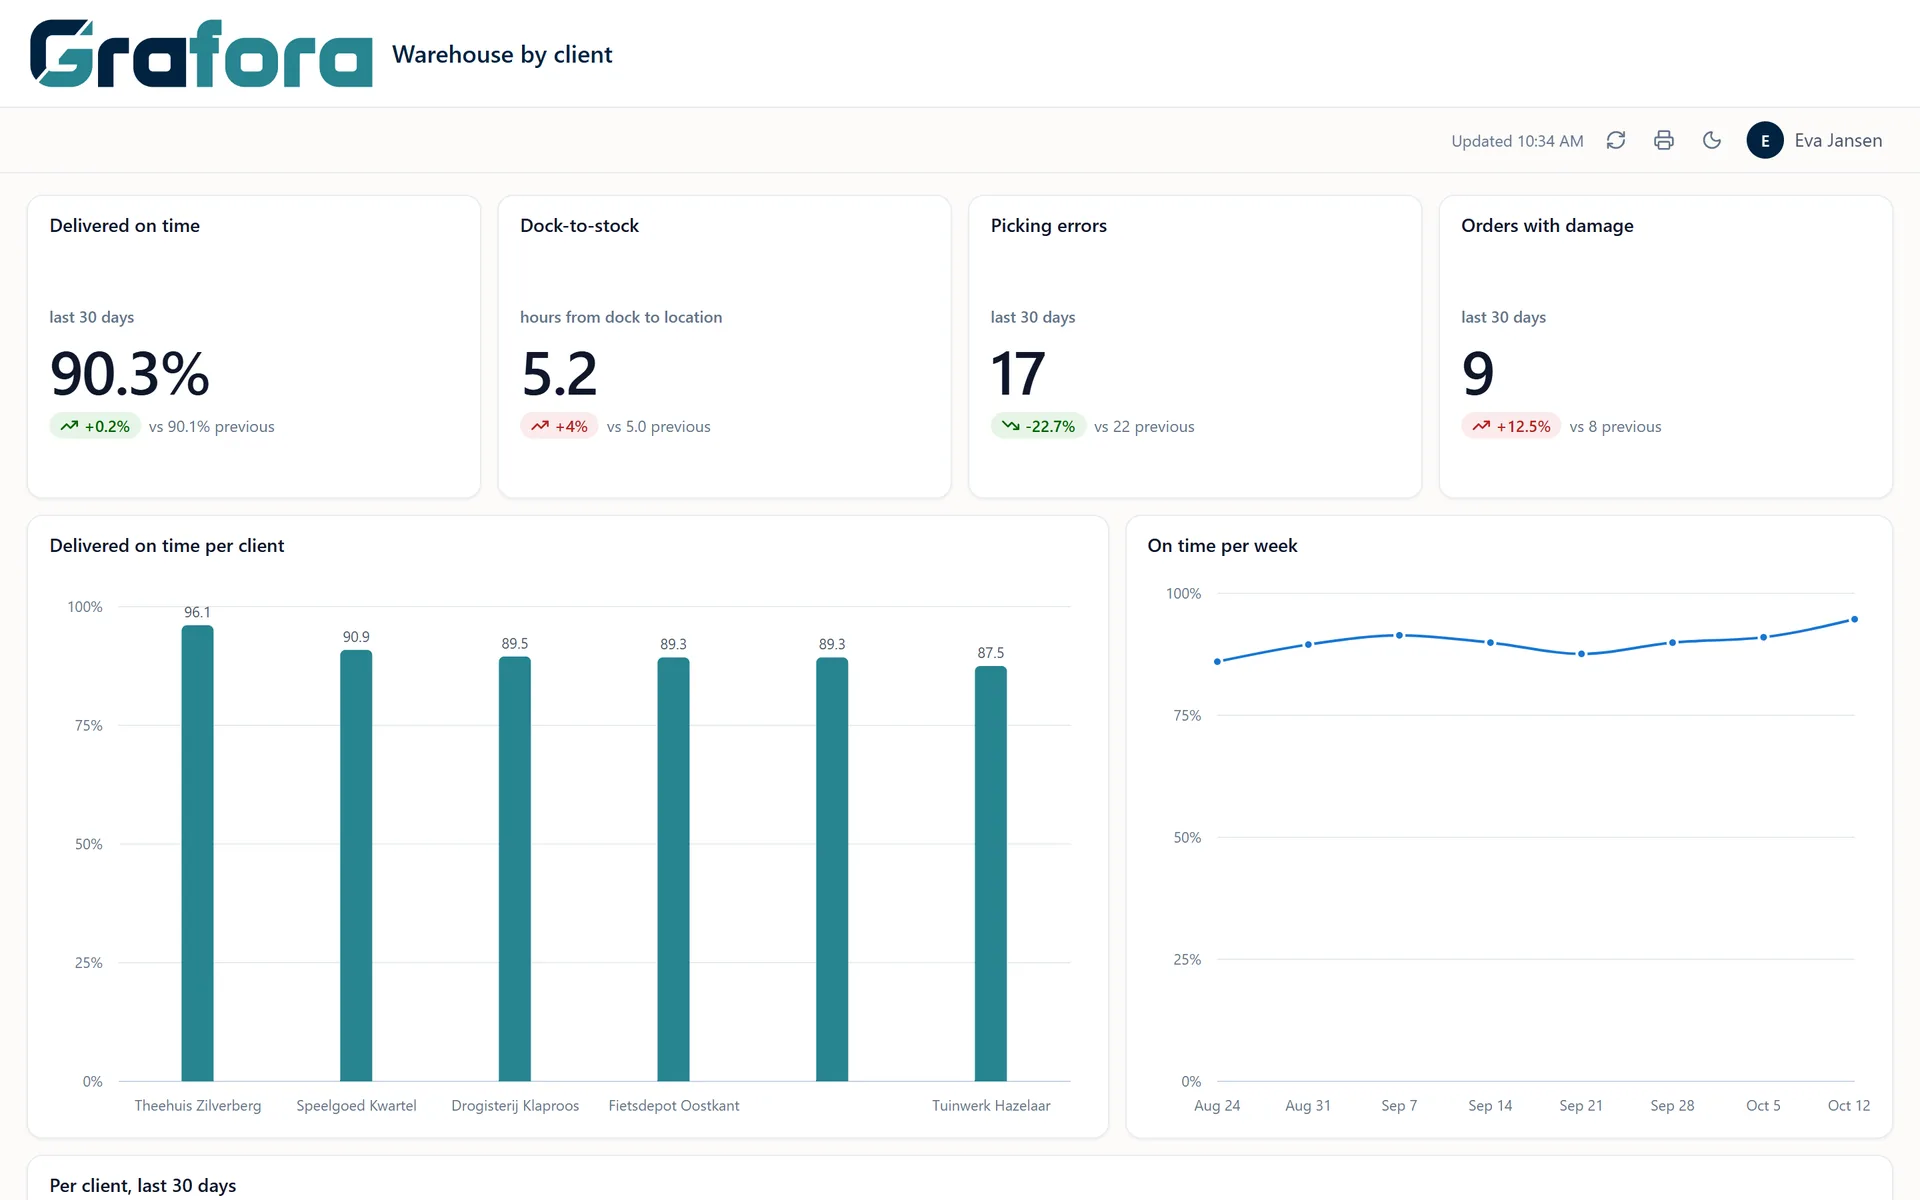Viewport: 1920px width, 1200px height.
Task: Open the Orders with damage card title
Action: [x=1547, y=226]
